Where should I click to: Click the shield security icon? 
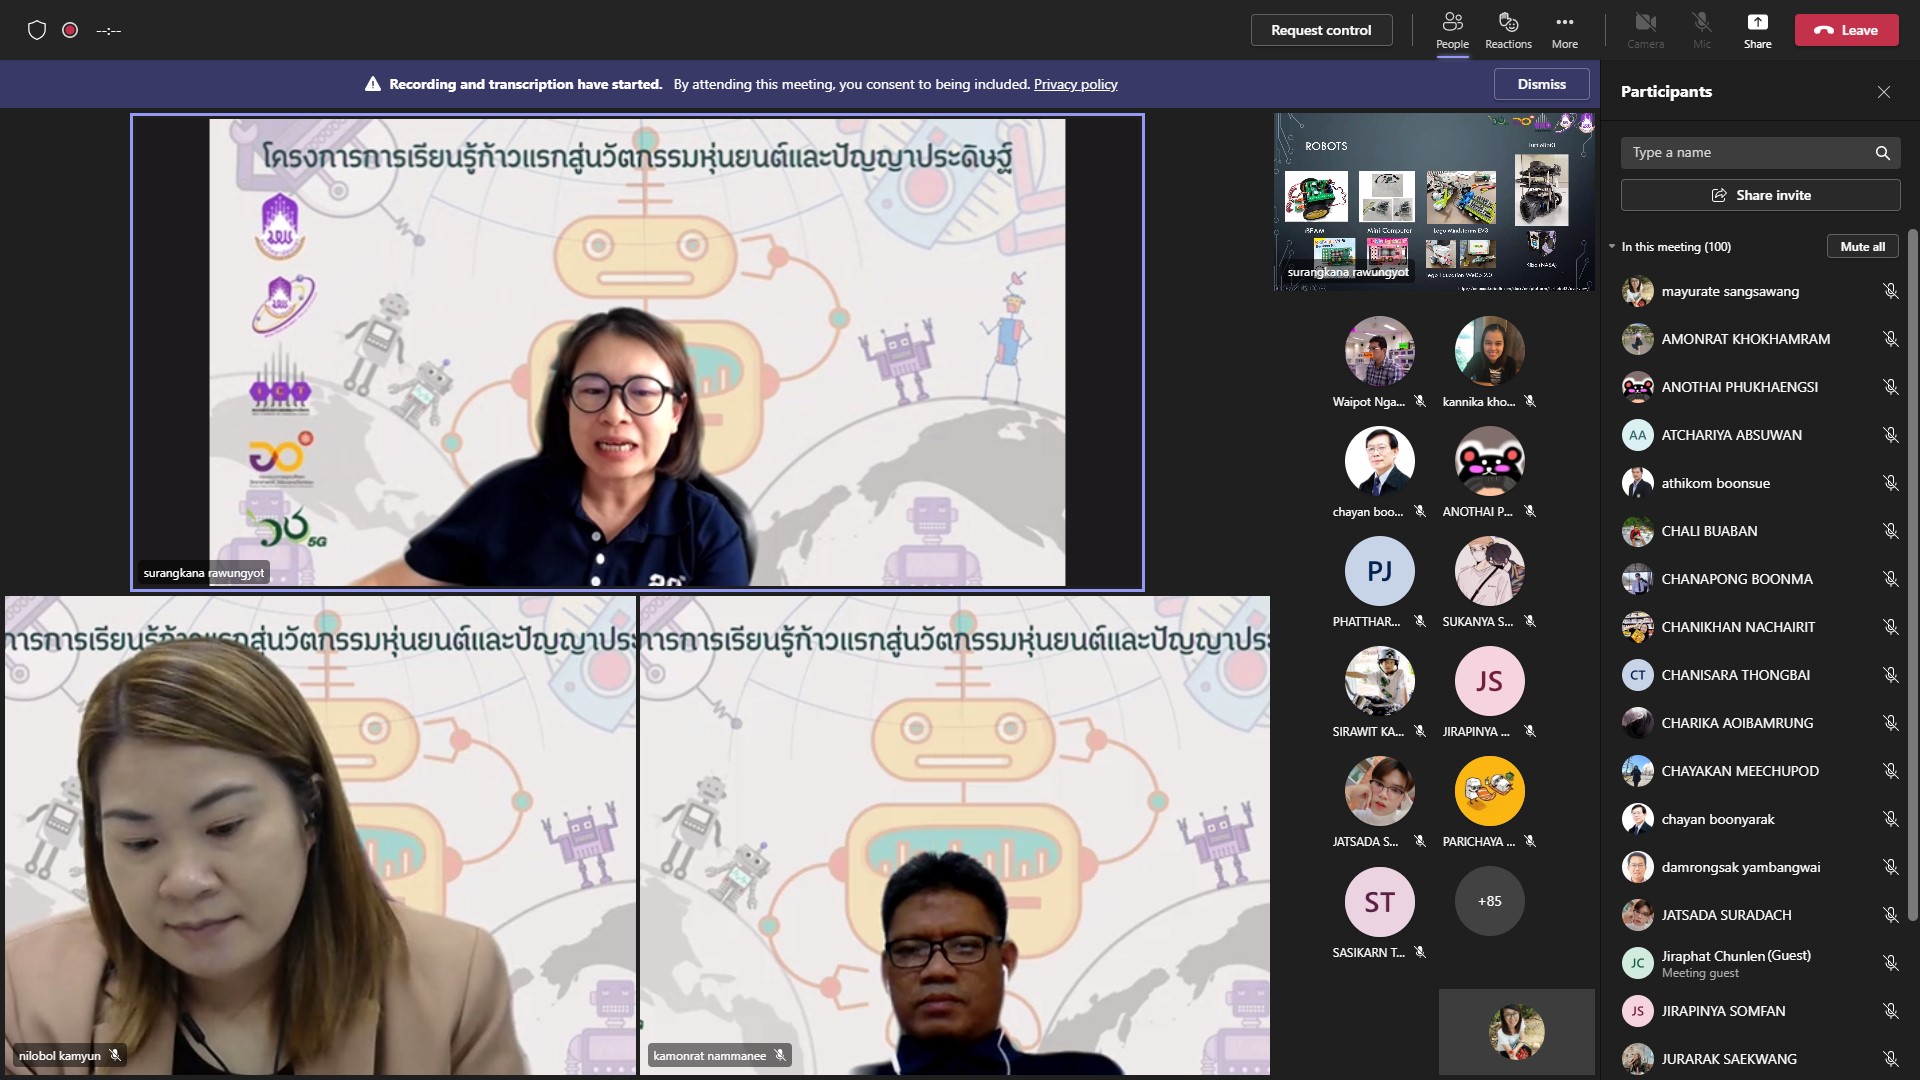(x=37, y=30)
